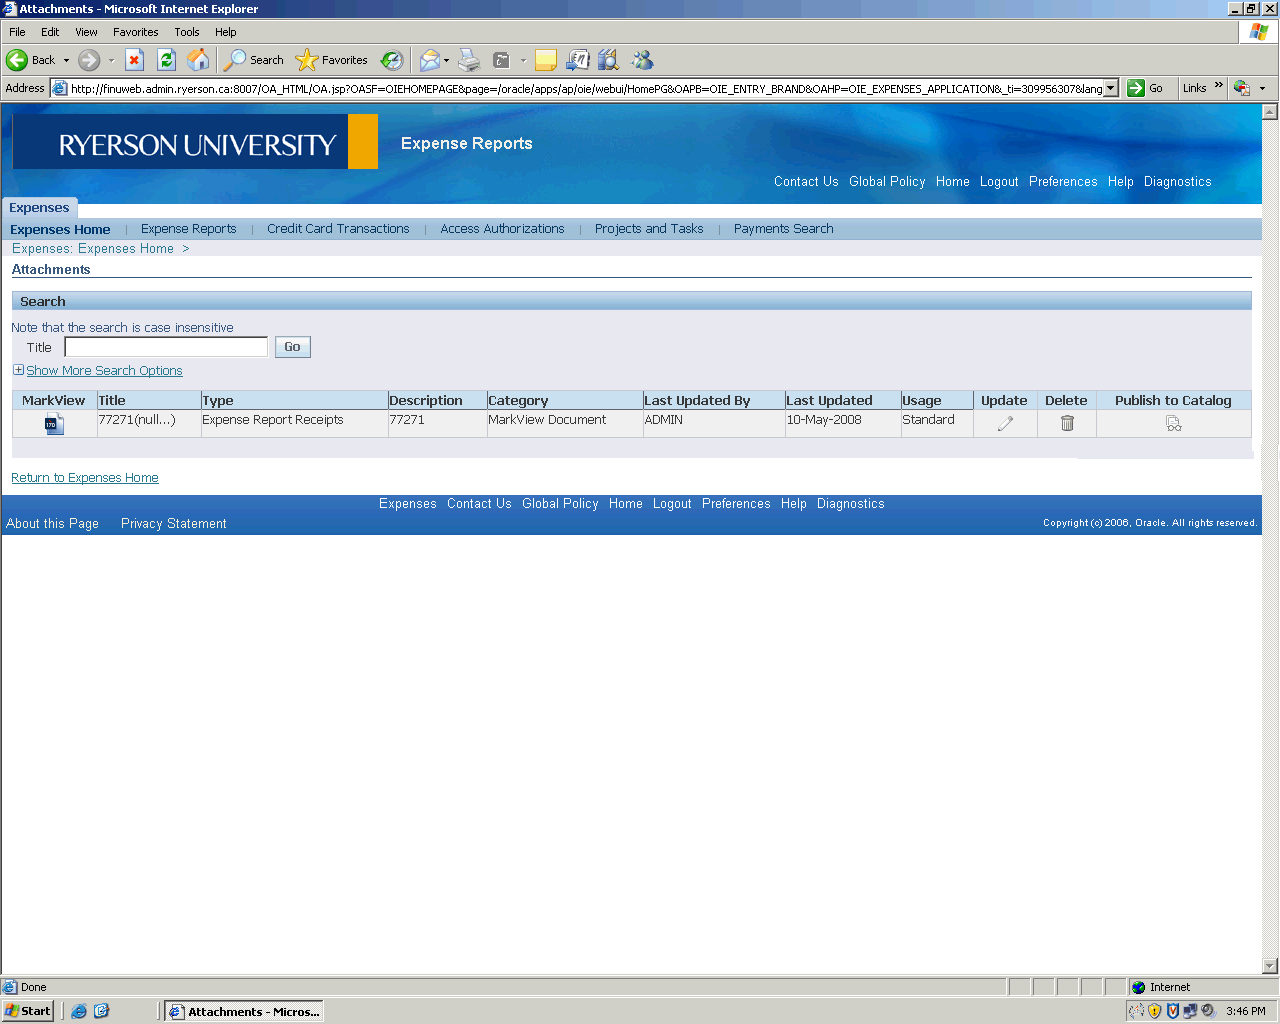Open the Mail toolbar dropdown

pos(446,60)
